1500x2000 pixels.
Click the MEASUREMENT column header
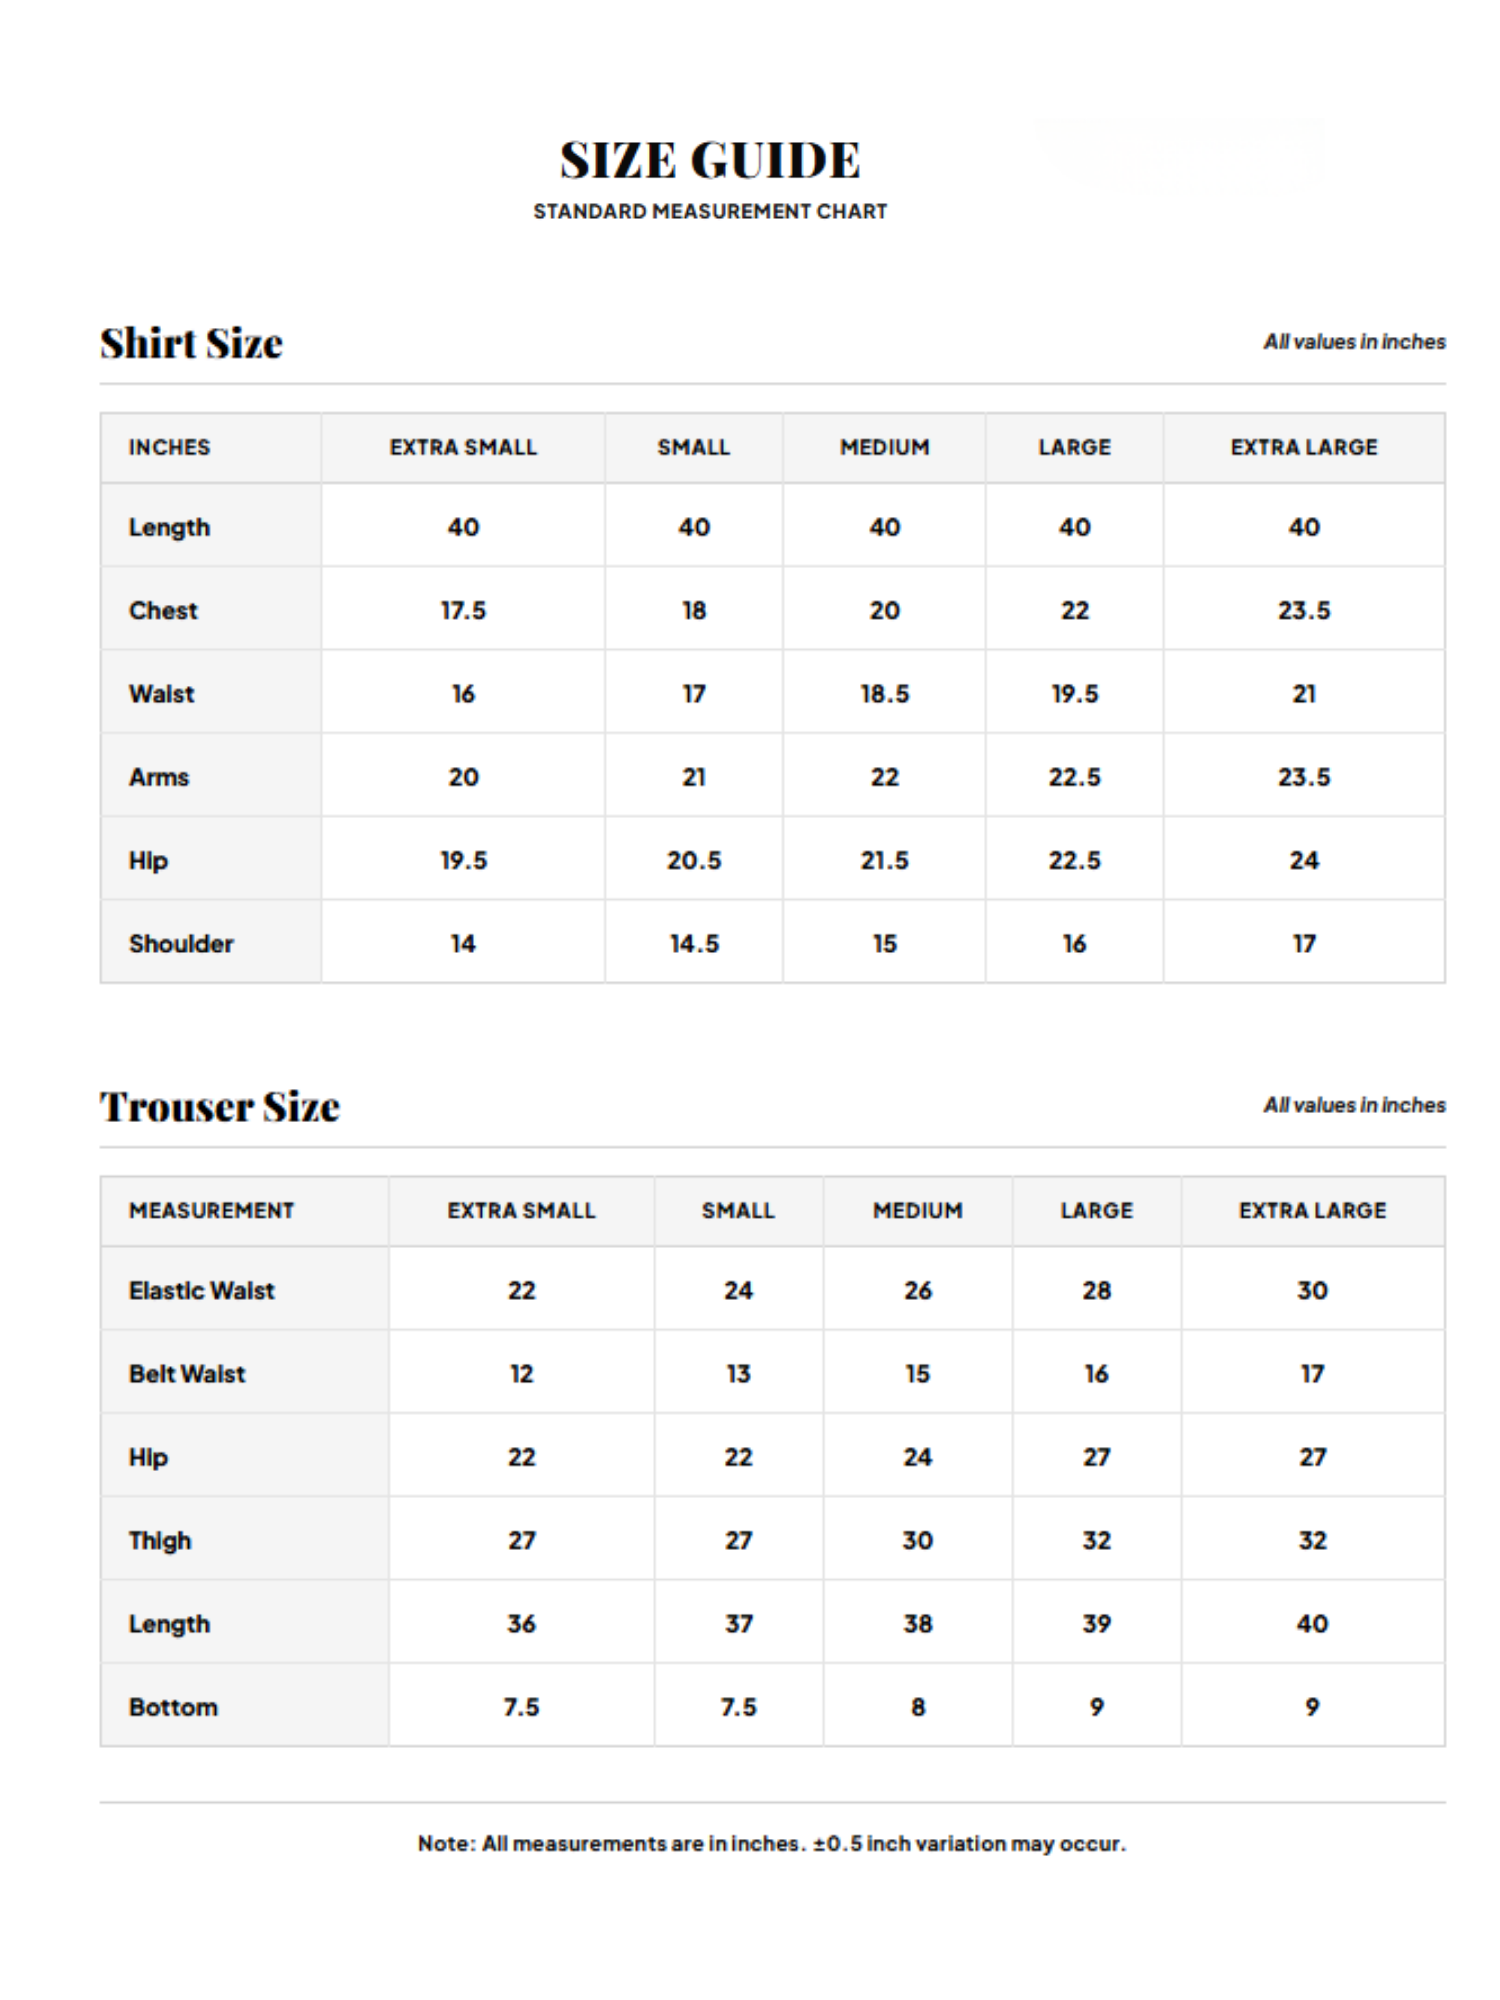(212, 1210)
